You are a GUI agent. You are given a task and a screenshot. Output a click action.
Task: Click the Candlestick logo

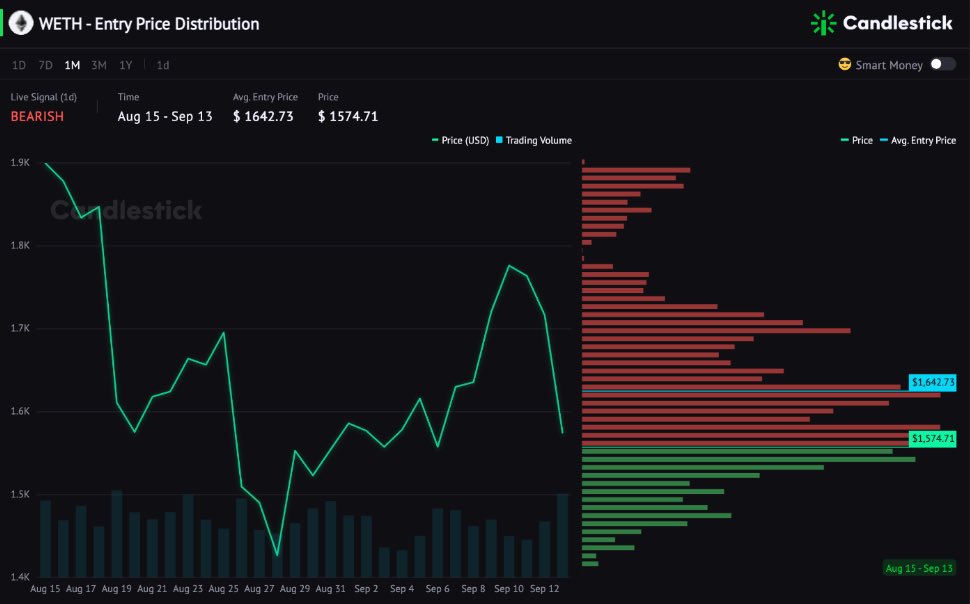[x=882, y=24]
